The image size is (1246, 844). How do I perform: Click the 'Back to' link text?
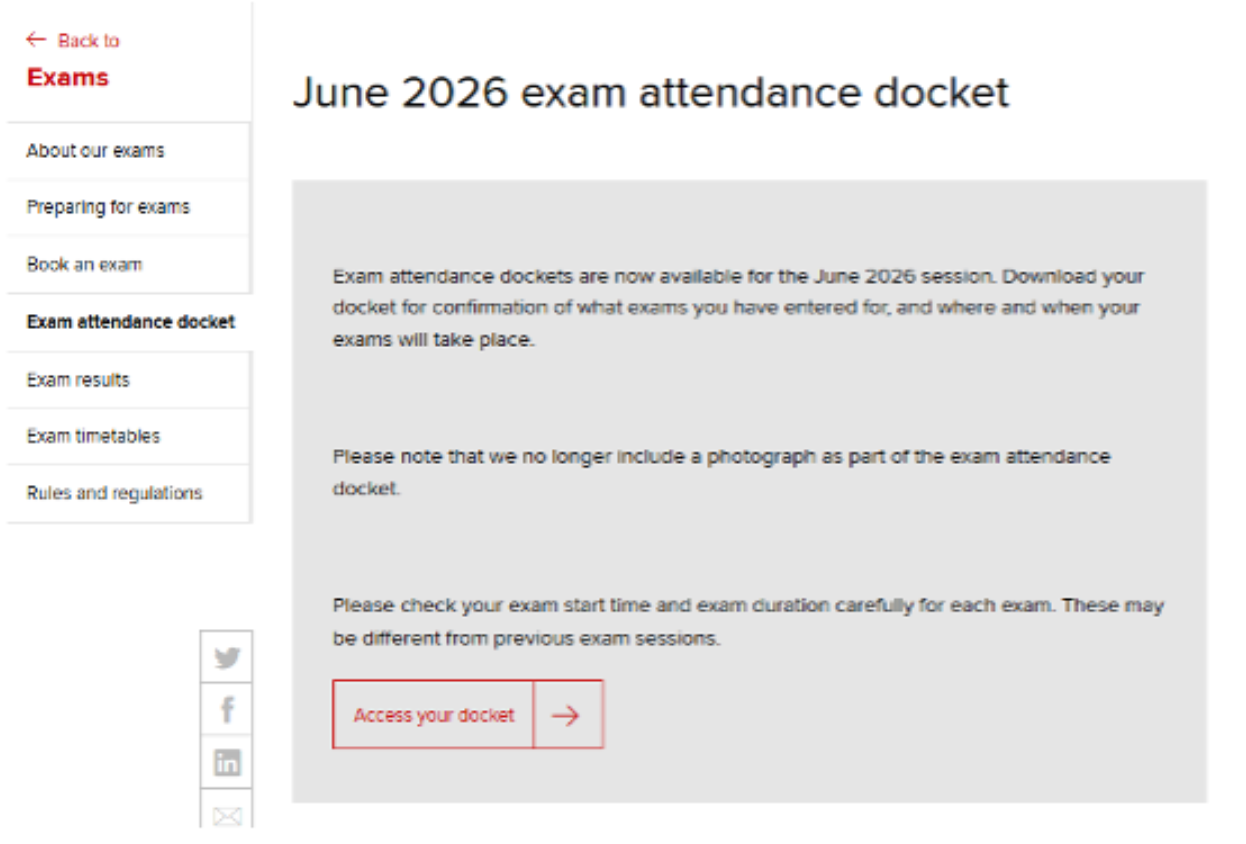click(x=88, y=41)
